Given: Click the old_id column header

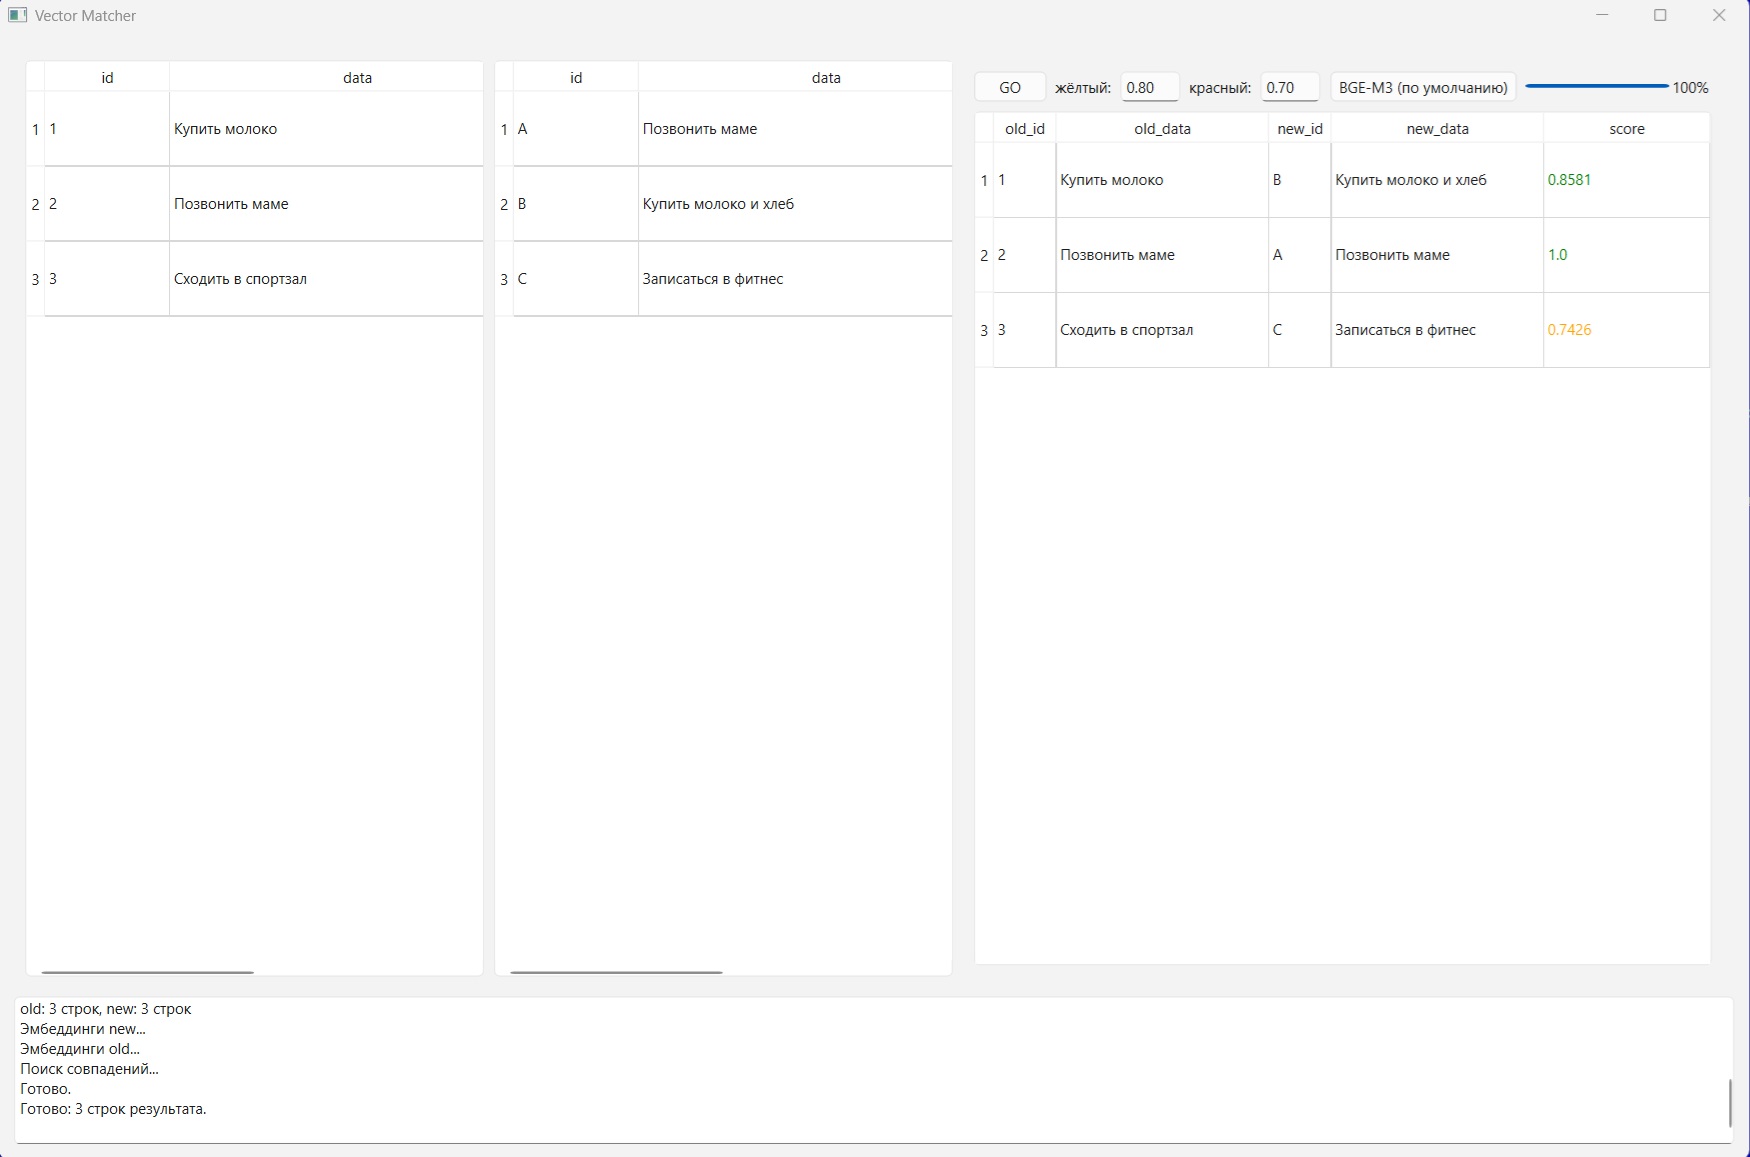Looking at the screenshot, I should [1025, 129].
